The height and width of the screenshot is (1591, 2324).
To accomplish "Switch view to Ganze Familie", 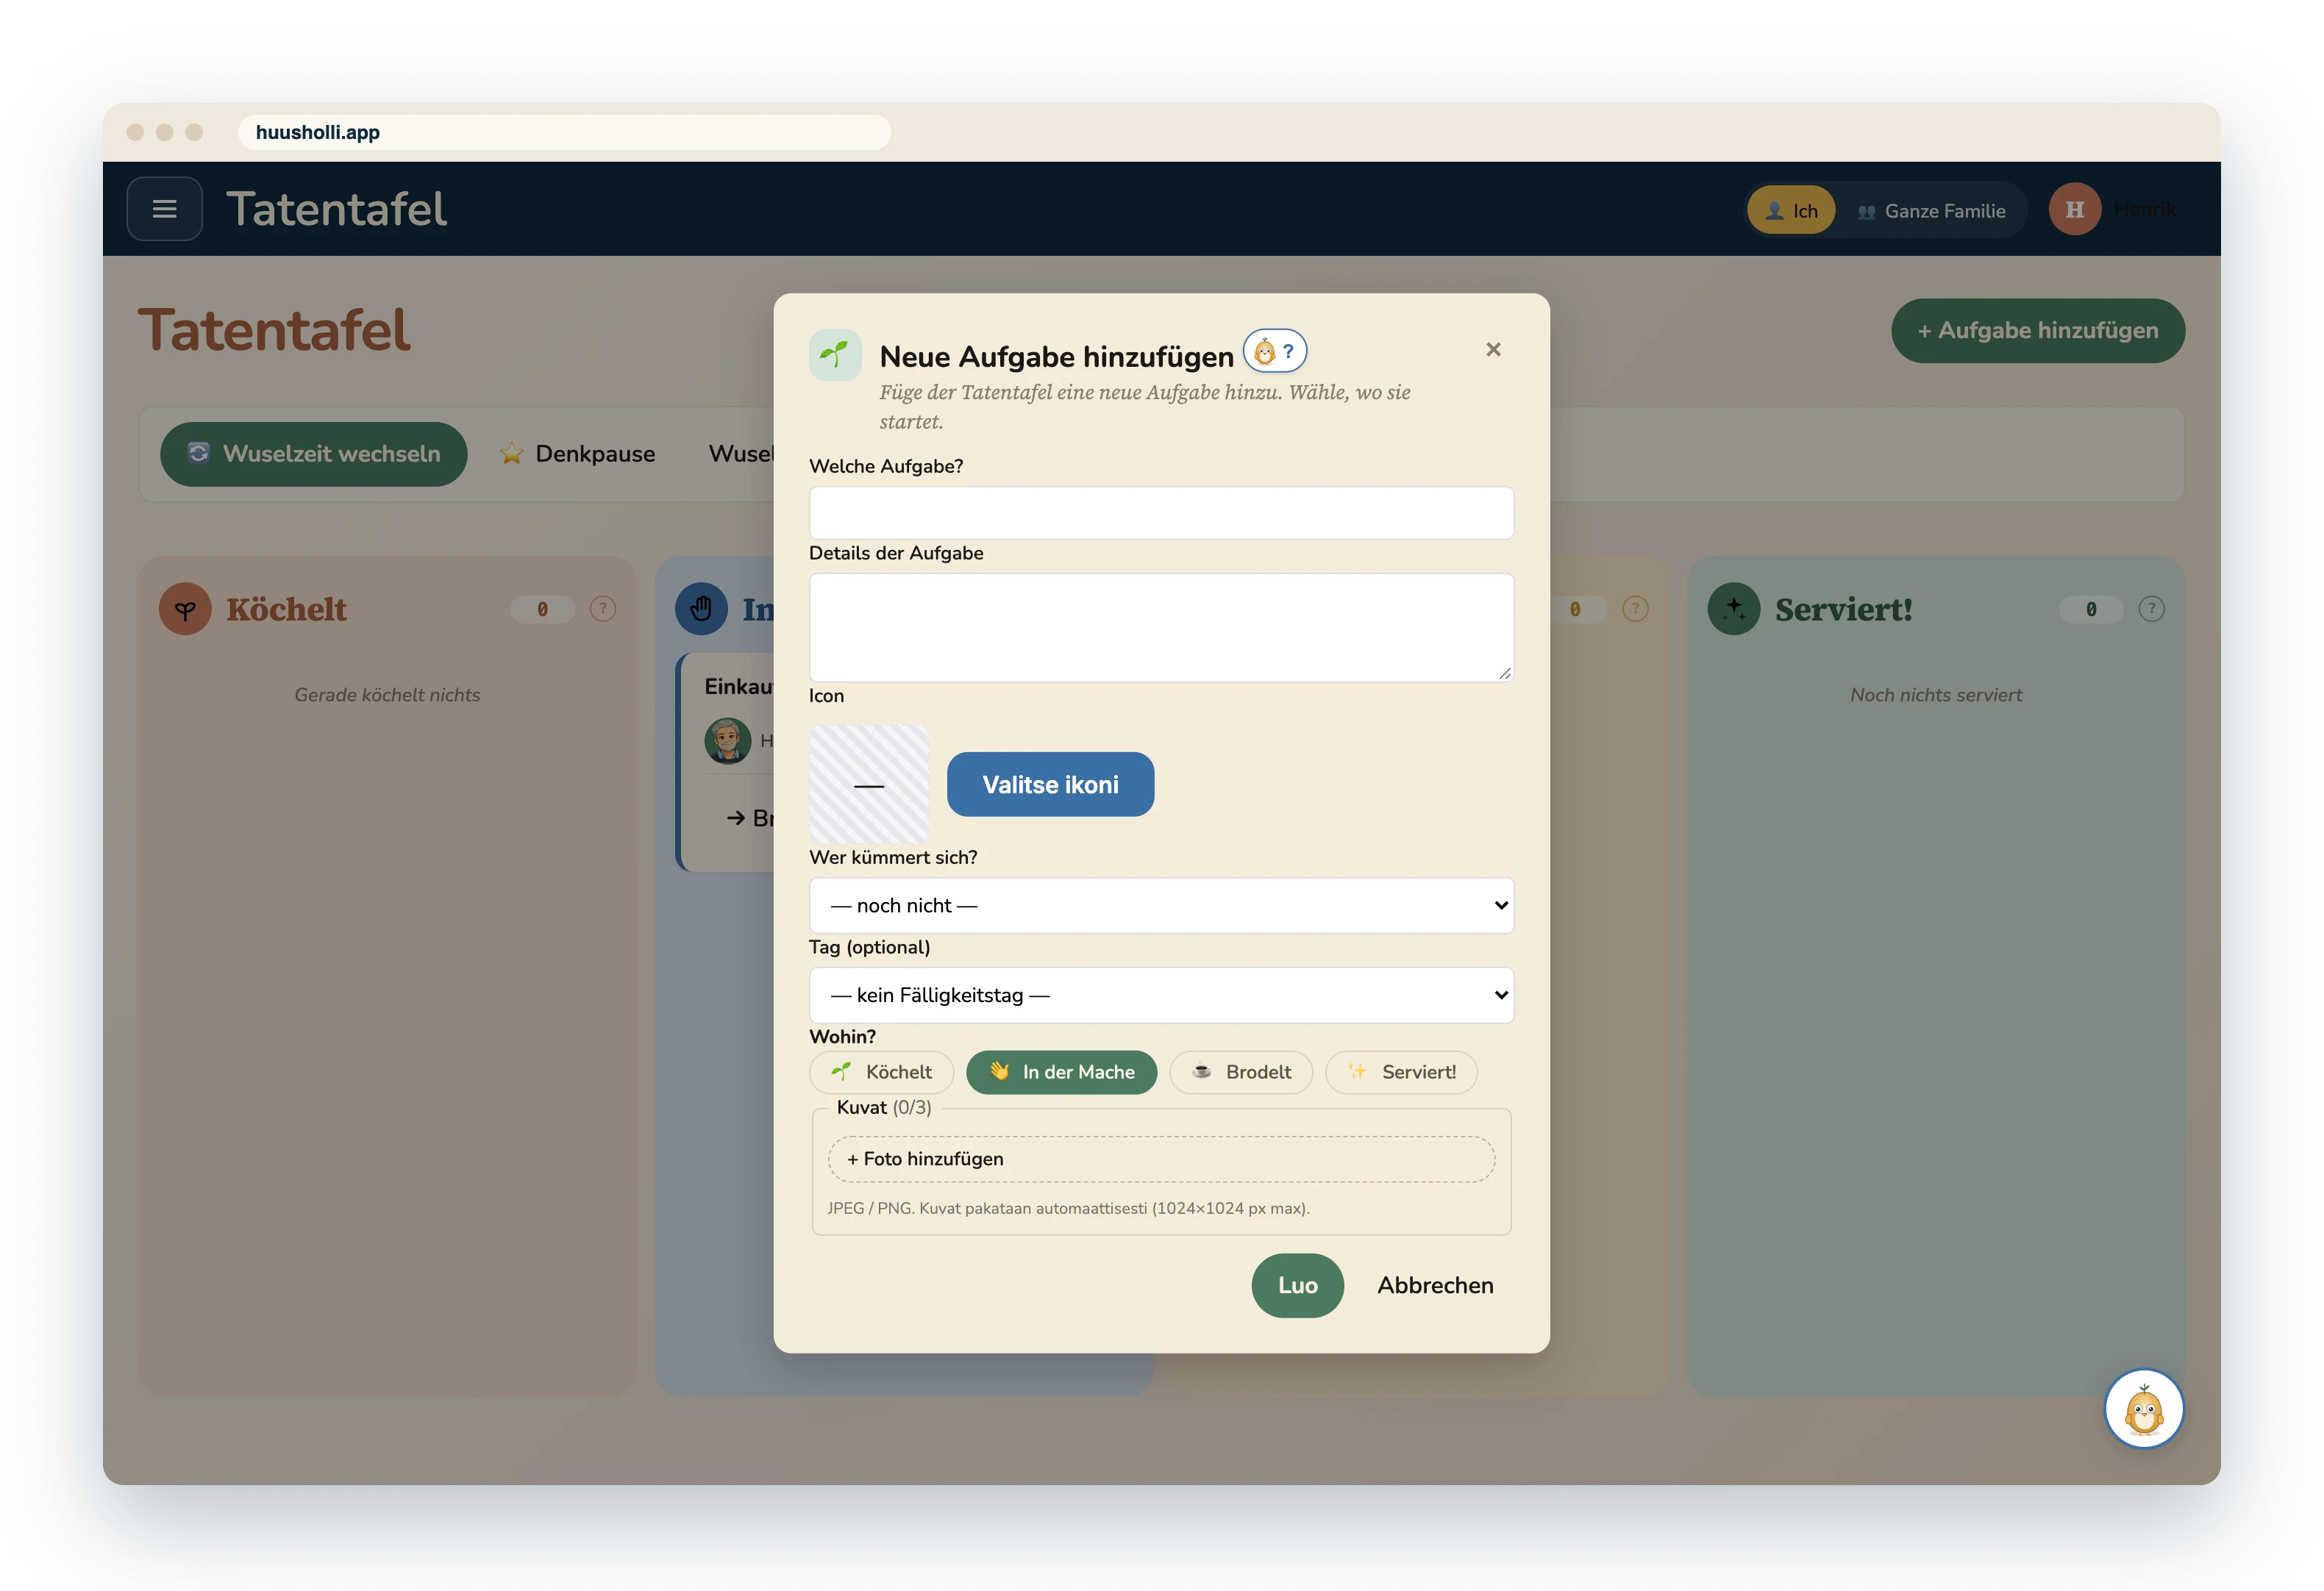I will (x=1932, y=210).
